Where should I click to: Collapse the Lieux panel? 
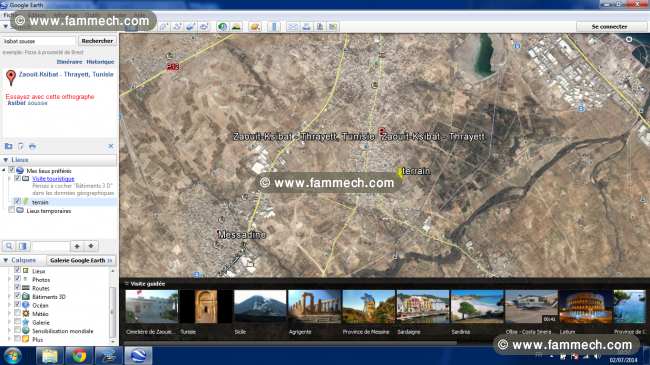(x=5, y=160)
